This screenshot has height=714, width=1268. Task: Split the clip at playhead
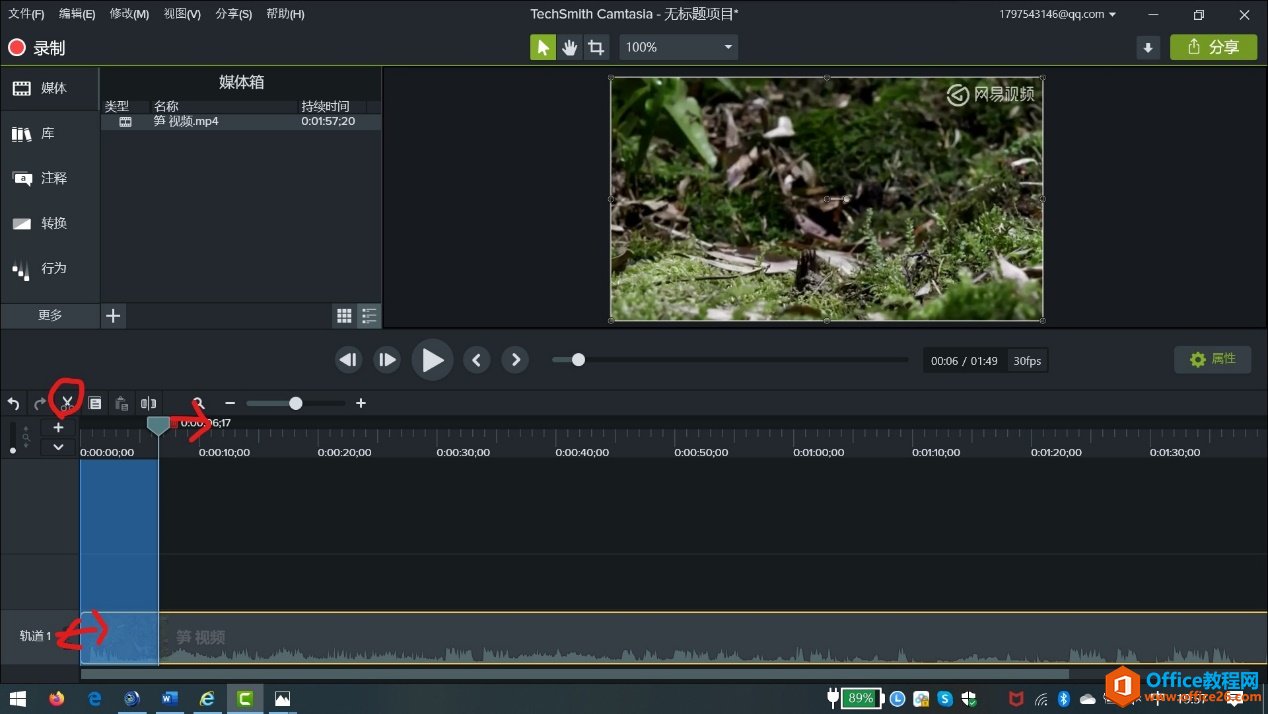[148, 404]
